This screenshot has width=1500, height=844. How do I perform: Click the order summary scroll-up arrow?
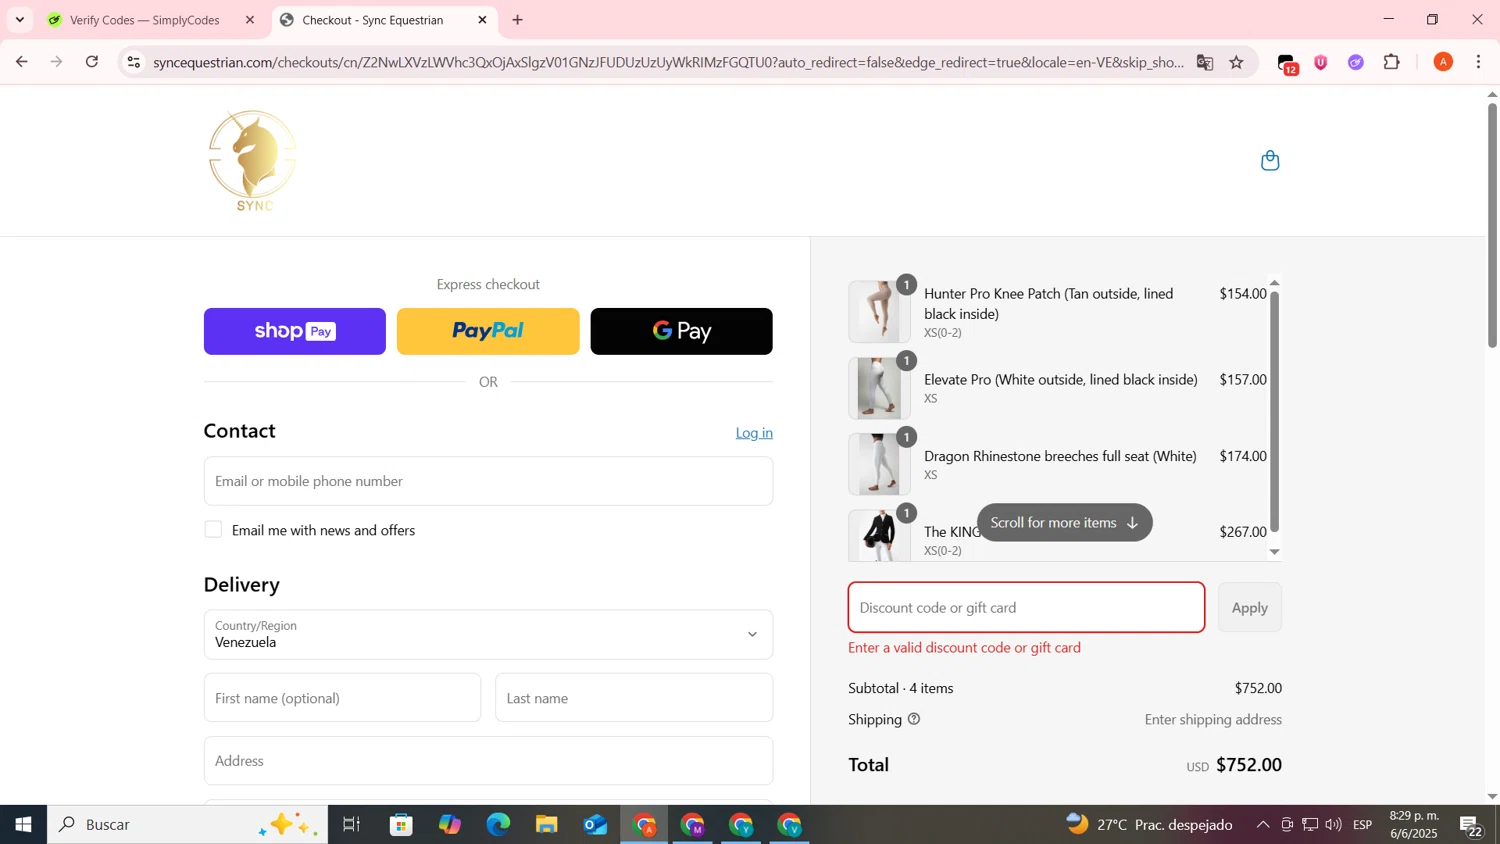pyautogui.click(x=1275, y=283)
